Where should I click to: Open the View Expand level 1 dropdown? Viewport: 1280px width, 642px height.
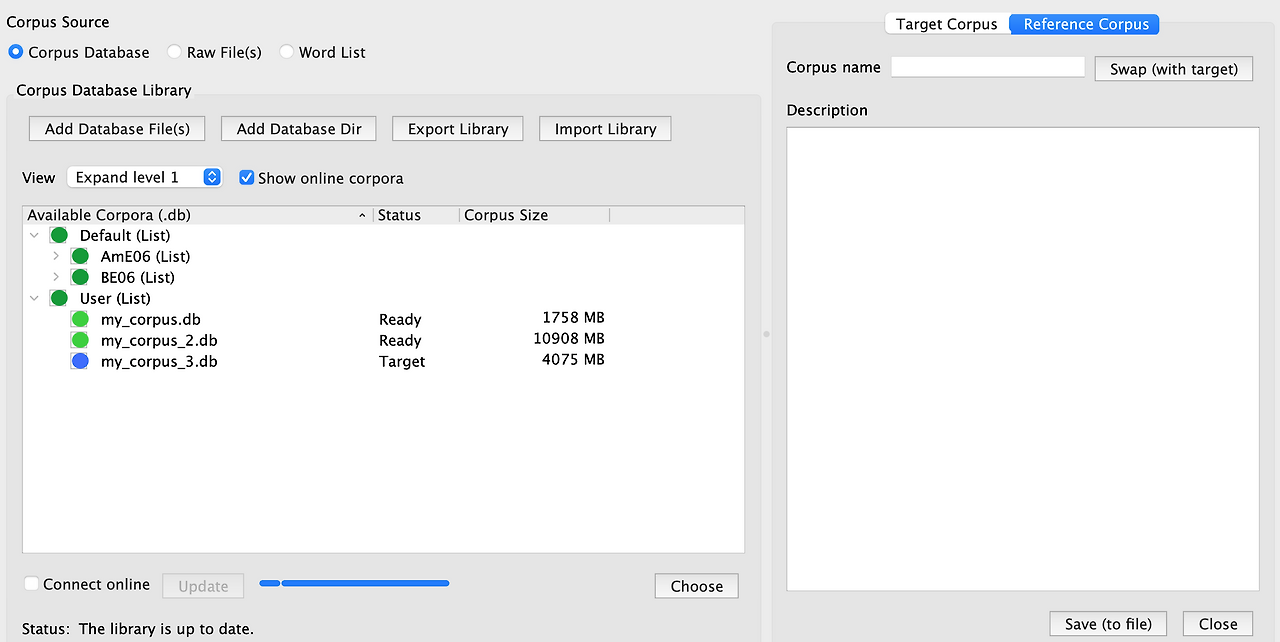tap(145, 177)
